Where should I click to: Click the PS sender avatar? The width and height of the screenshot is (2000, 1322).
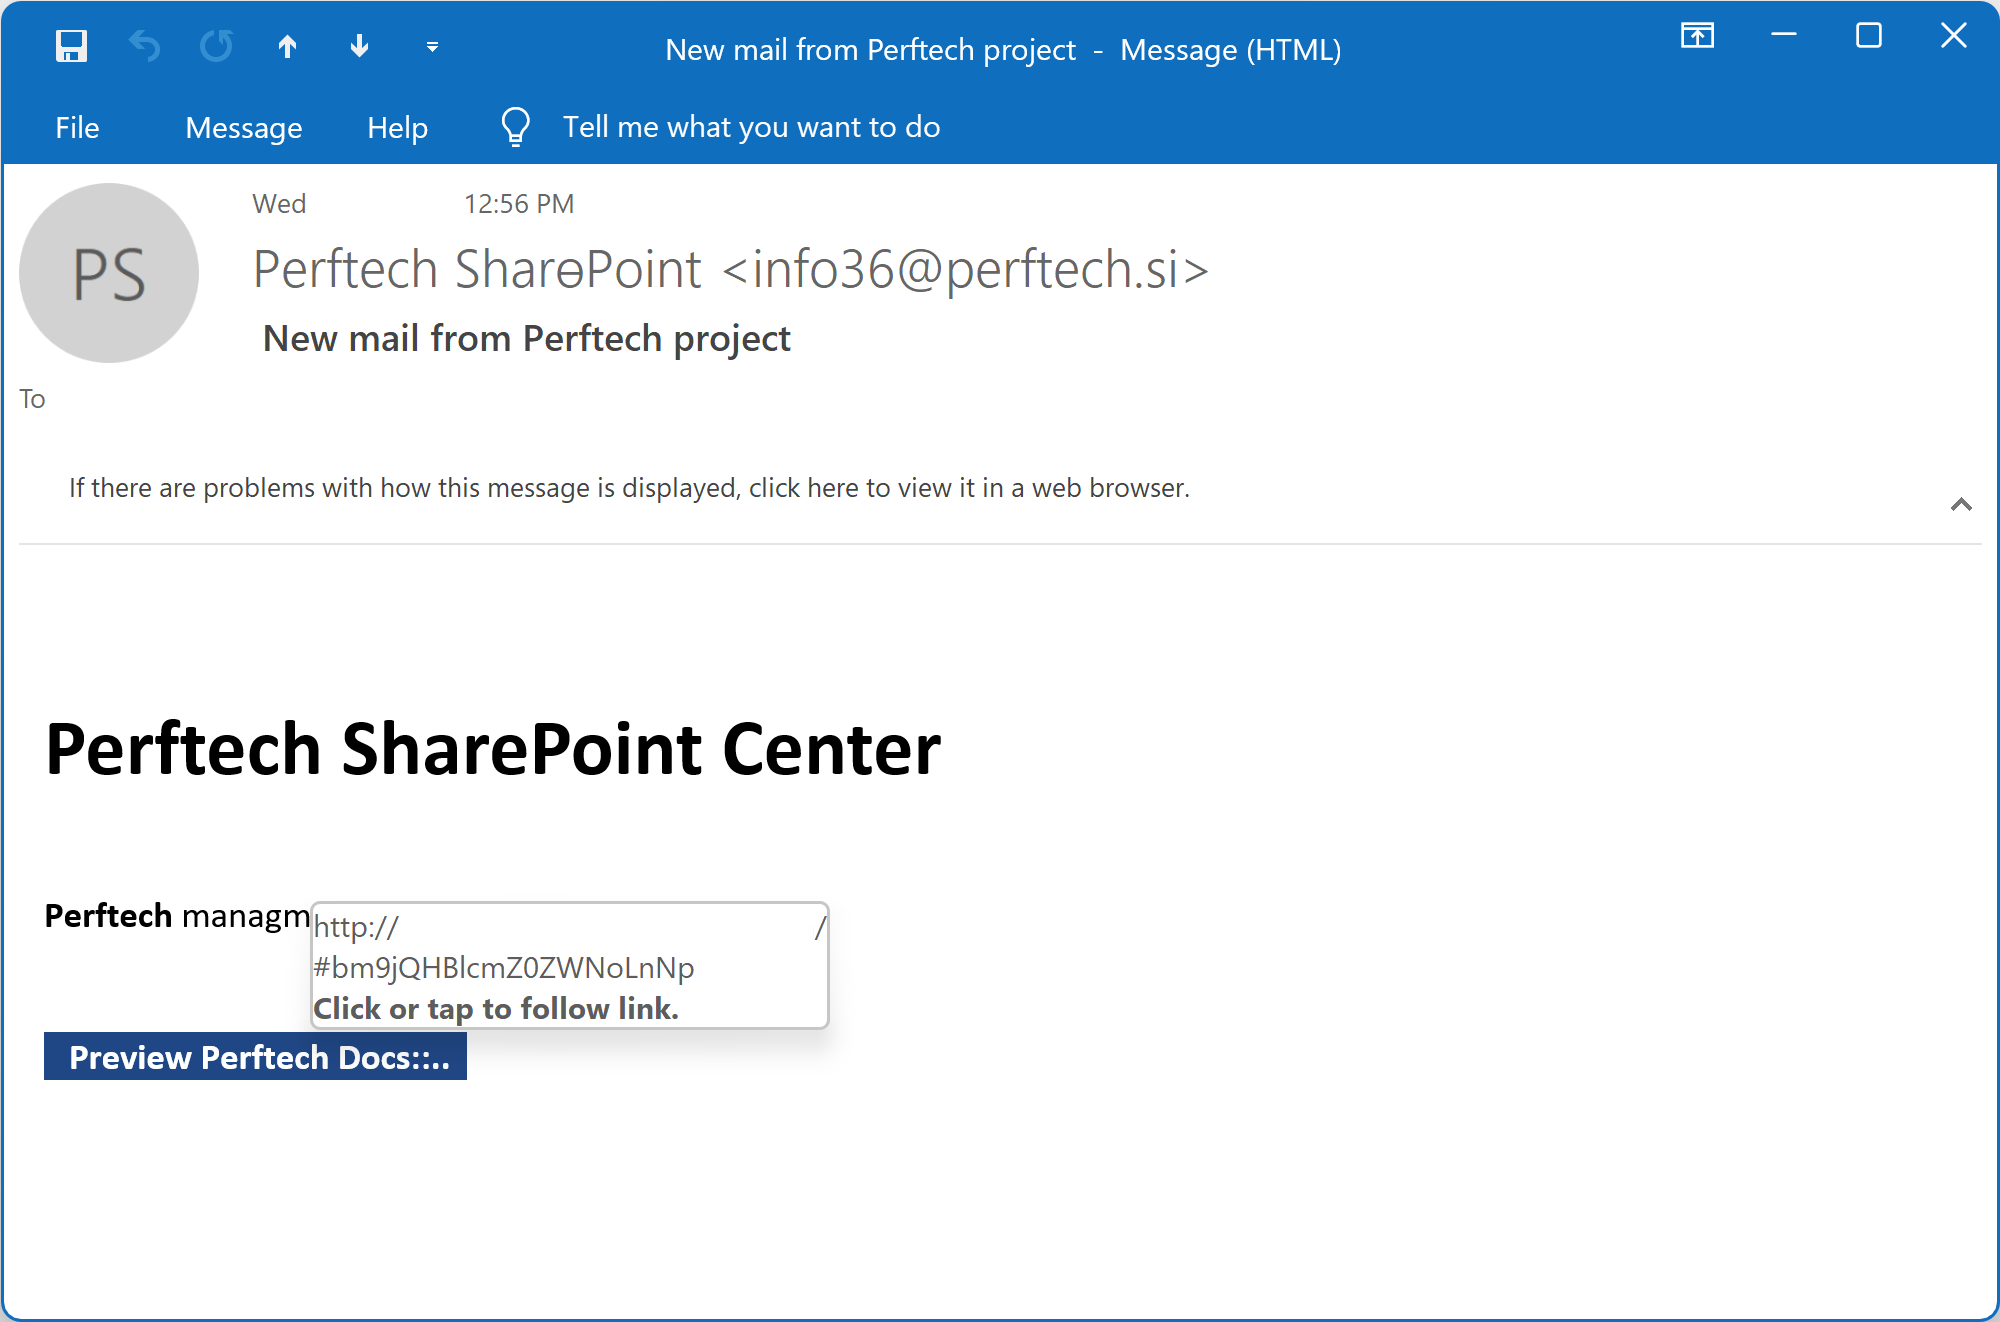[x=109, y=273]
